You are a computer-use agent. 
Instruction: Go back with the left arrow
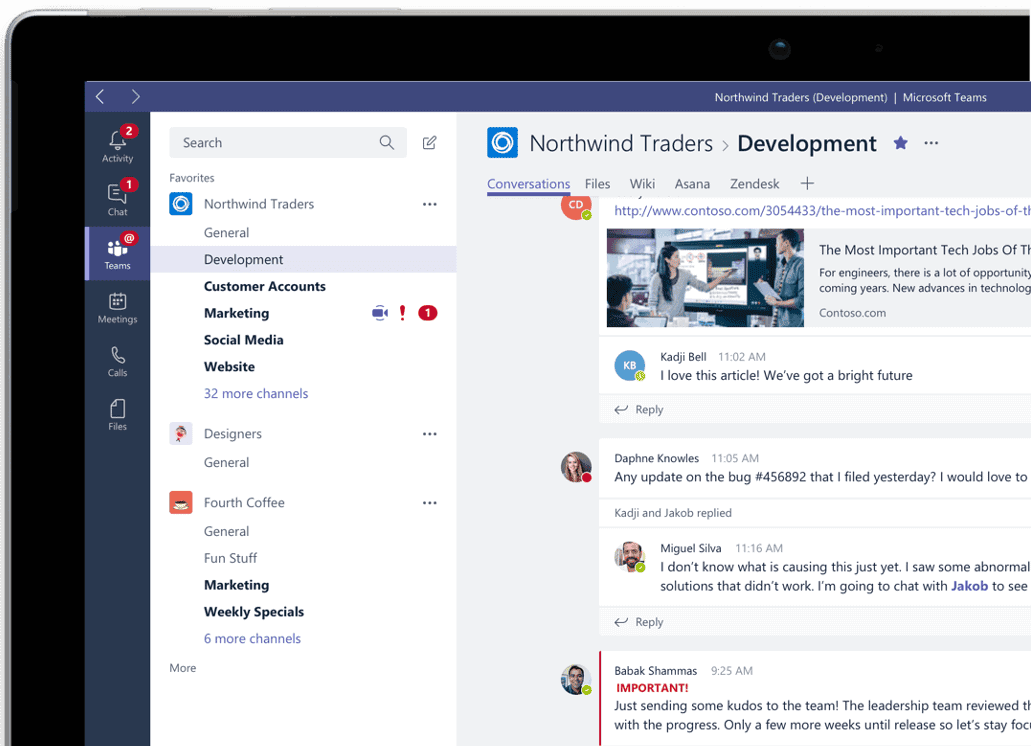click(x=100, y=97)
